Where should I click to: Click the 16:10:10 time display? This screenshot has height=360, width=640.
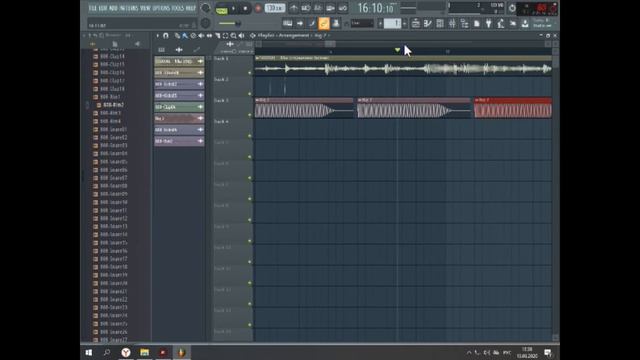point(376,8)
